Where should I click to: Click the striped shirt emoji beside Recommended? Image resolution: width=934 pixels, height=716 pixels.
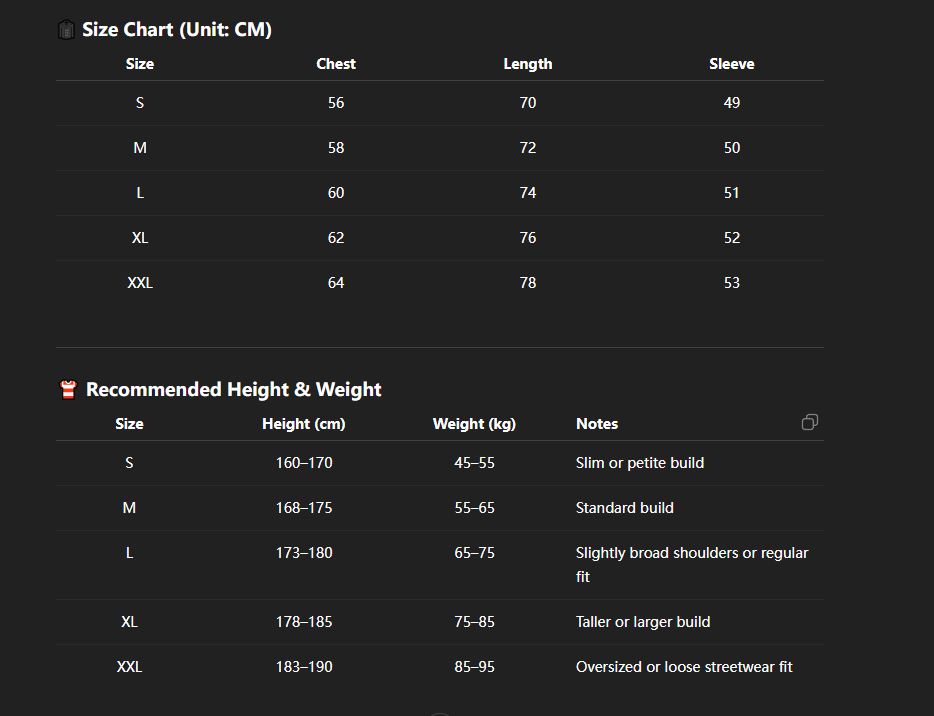(68, 390)
